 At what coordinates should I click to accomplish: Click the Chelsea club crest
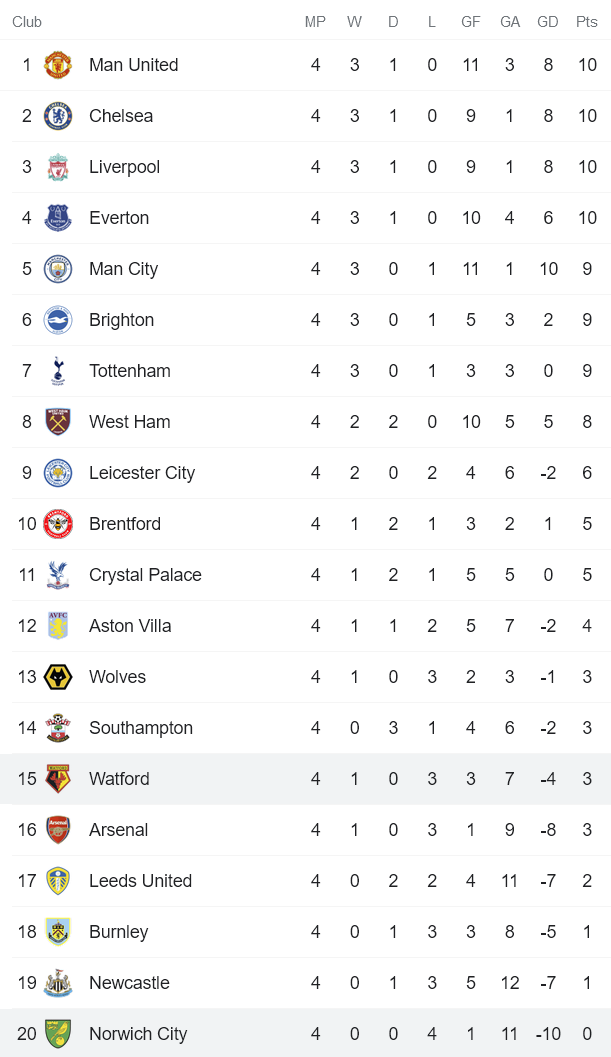[x=58, y=116]
